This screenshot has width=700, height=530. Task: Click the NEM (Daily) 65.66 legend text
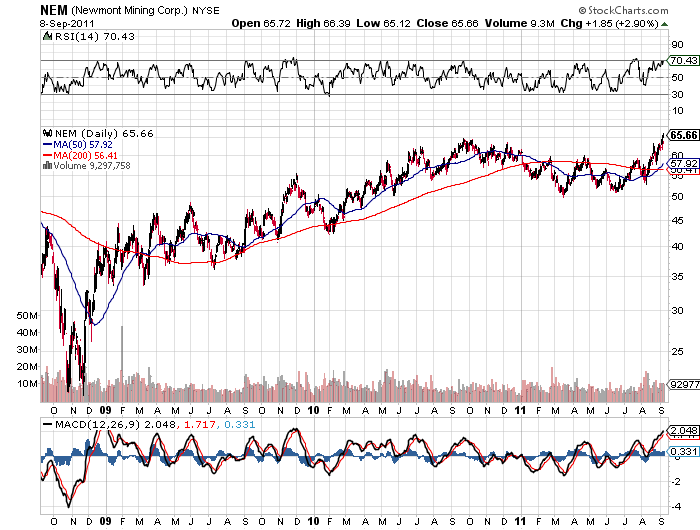[104, 133]
